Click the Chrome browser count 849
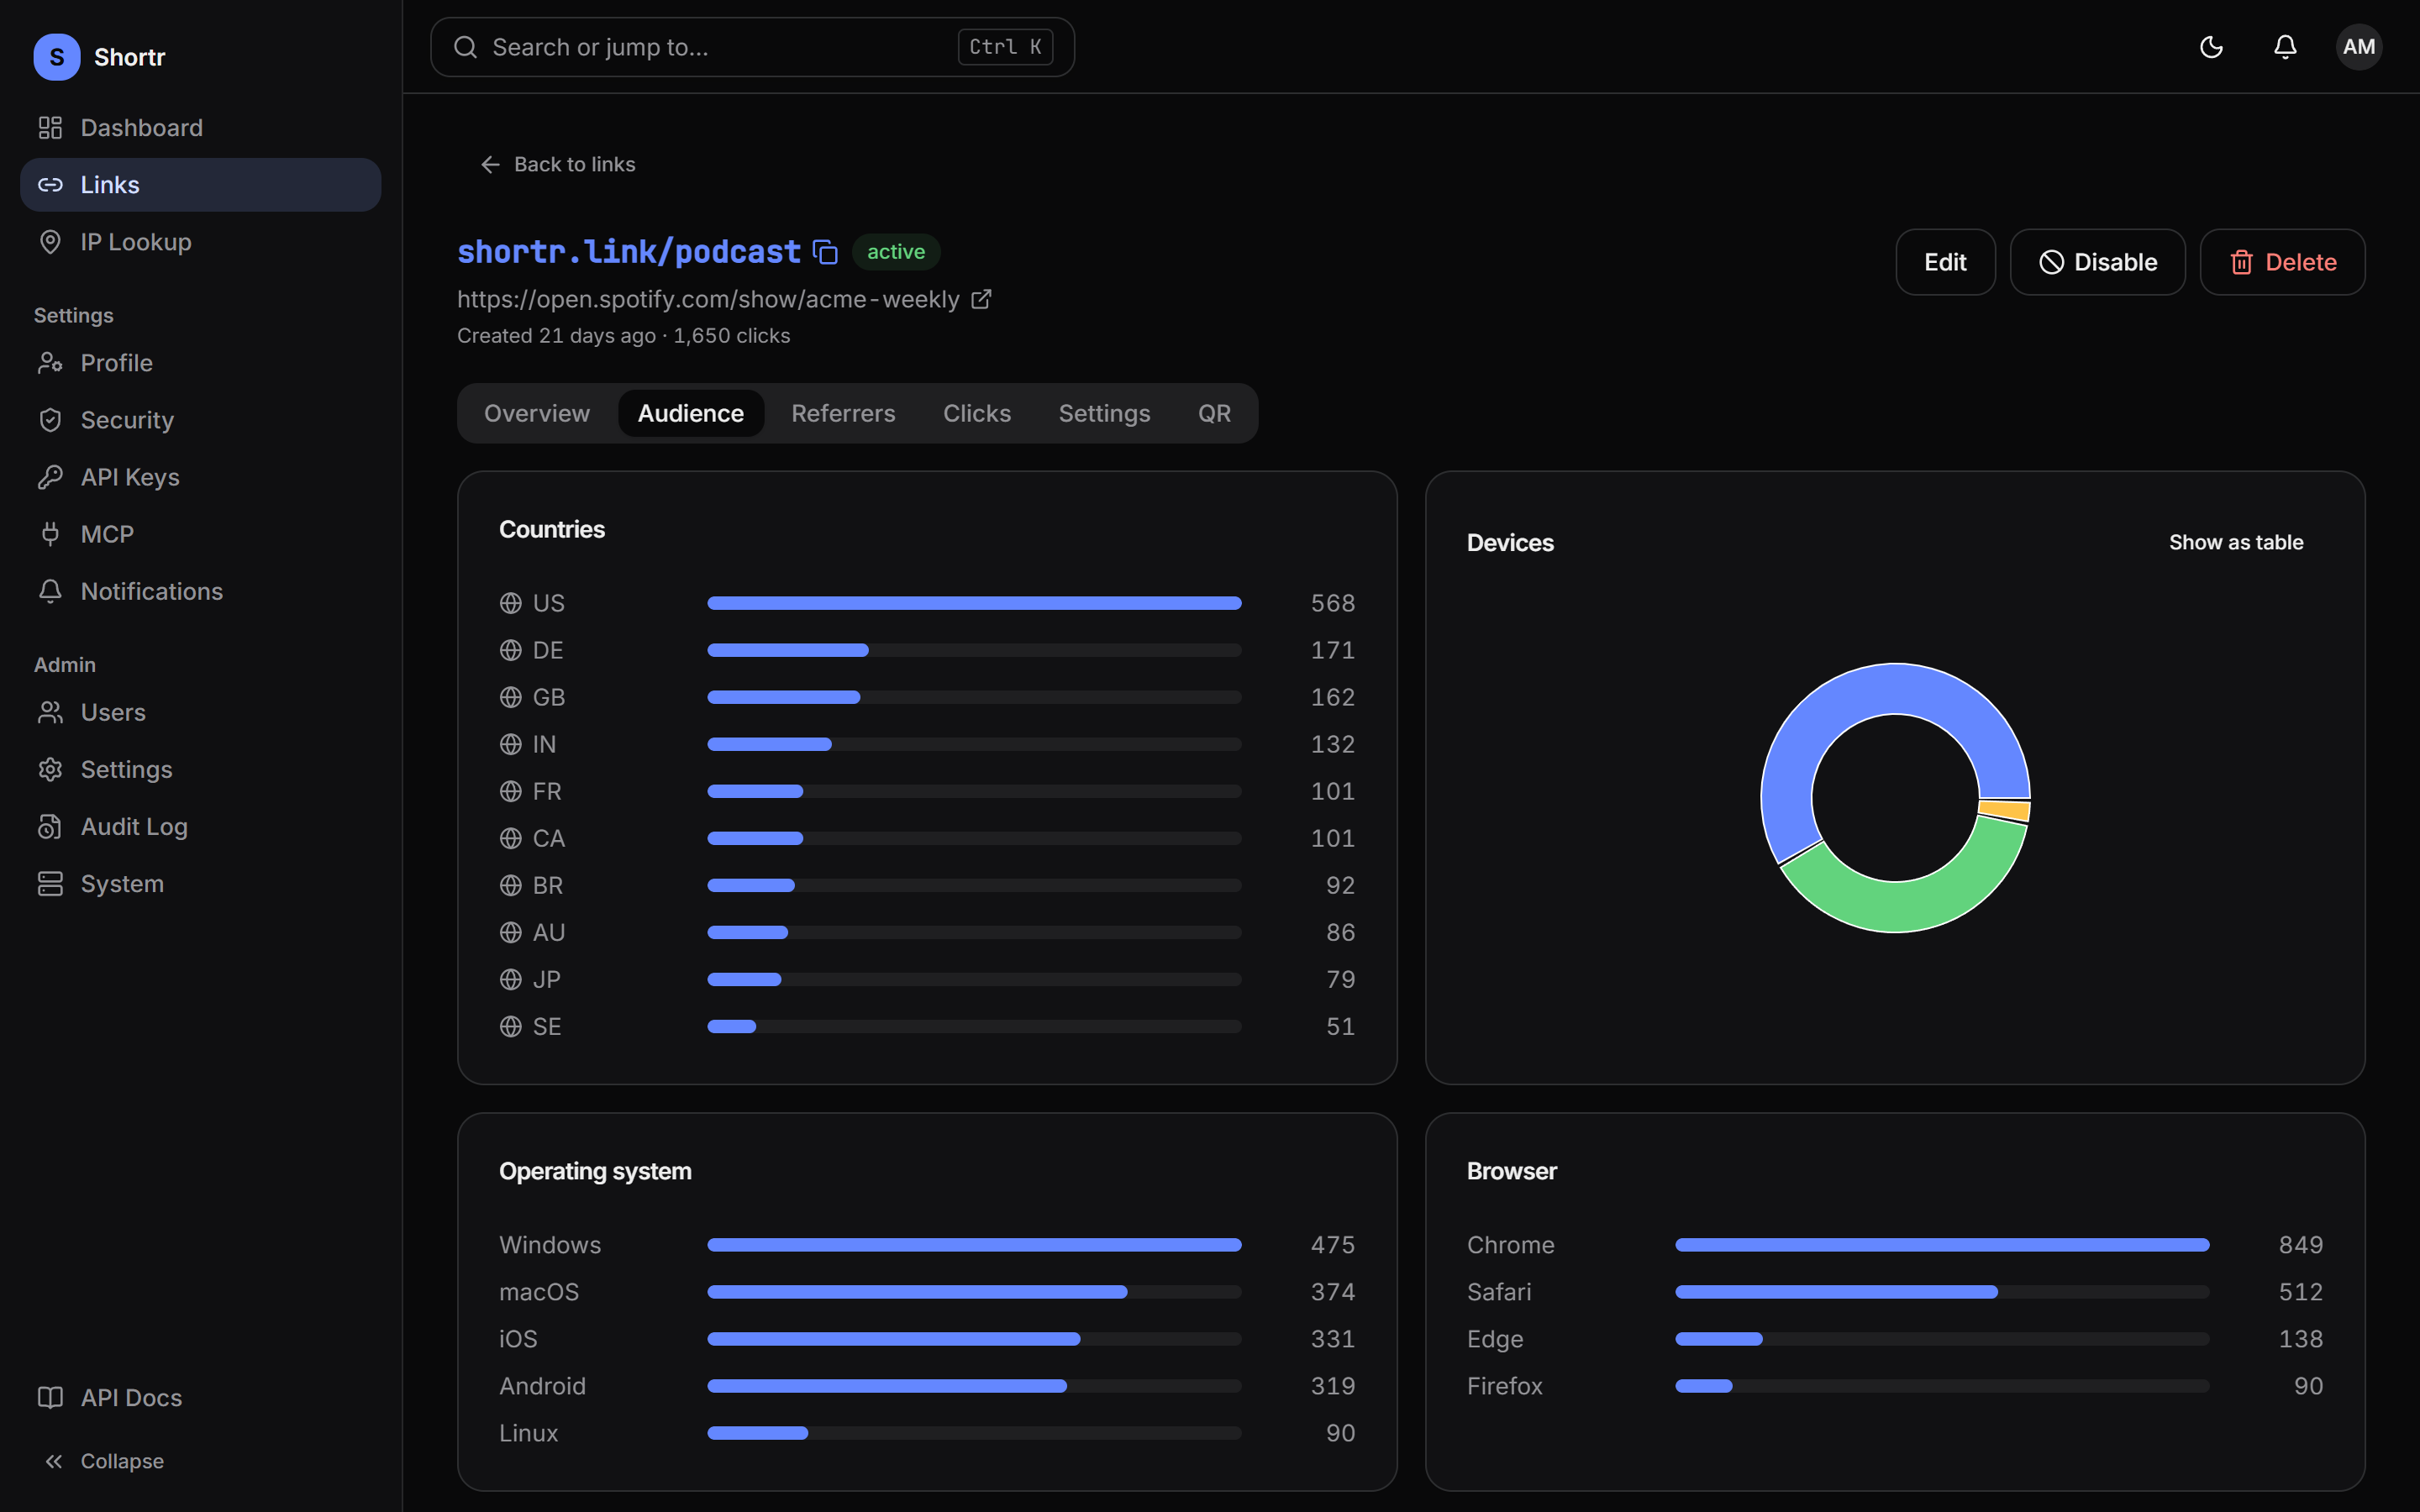 pyautogui.click(x=2300, y=1245)
